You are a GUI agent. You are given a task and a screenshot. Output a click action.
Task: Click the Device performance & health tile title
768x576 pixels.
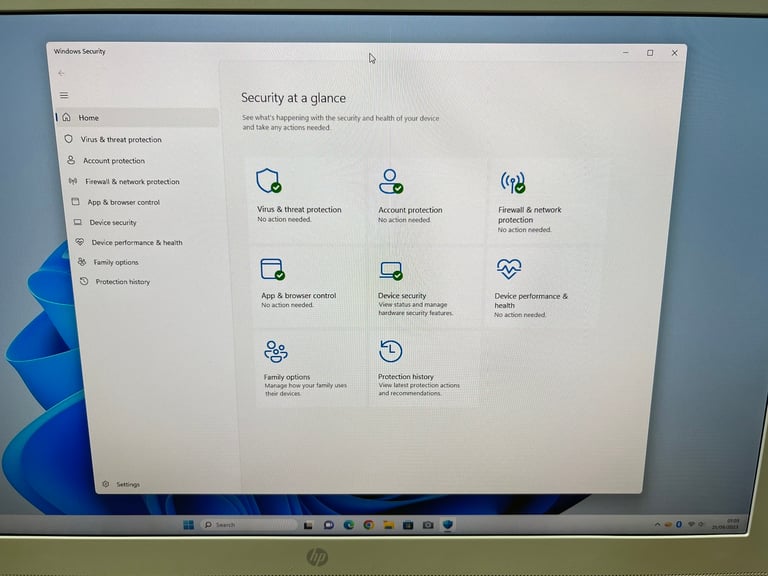[x=531, y=300]
